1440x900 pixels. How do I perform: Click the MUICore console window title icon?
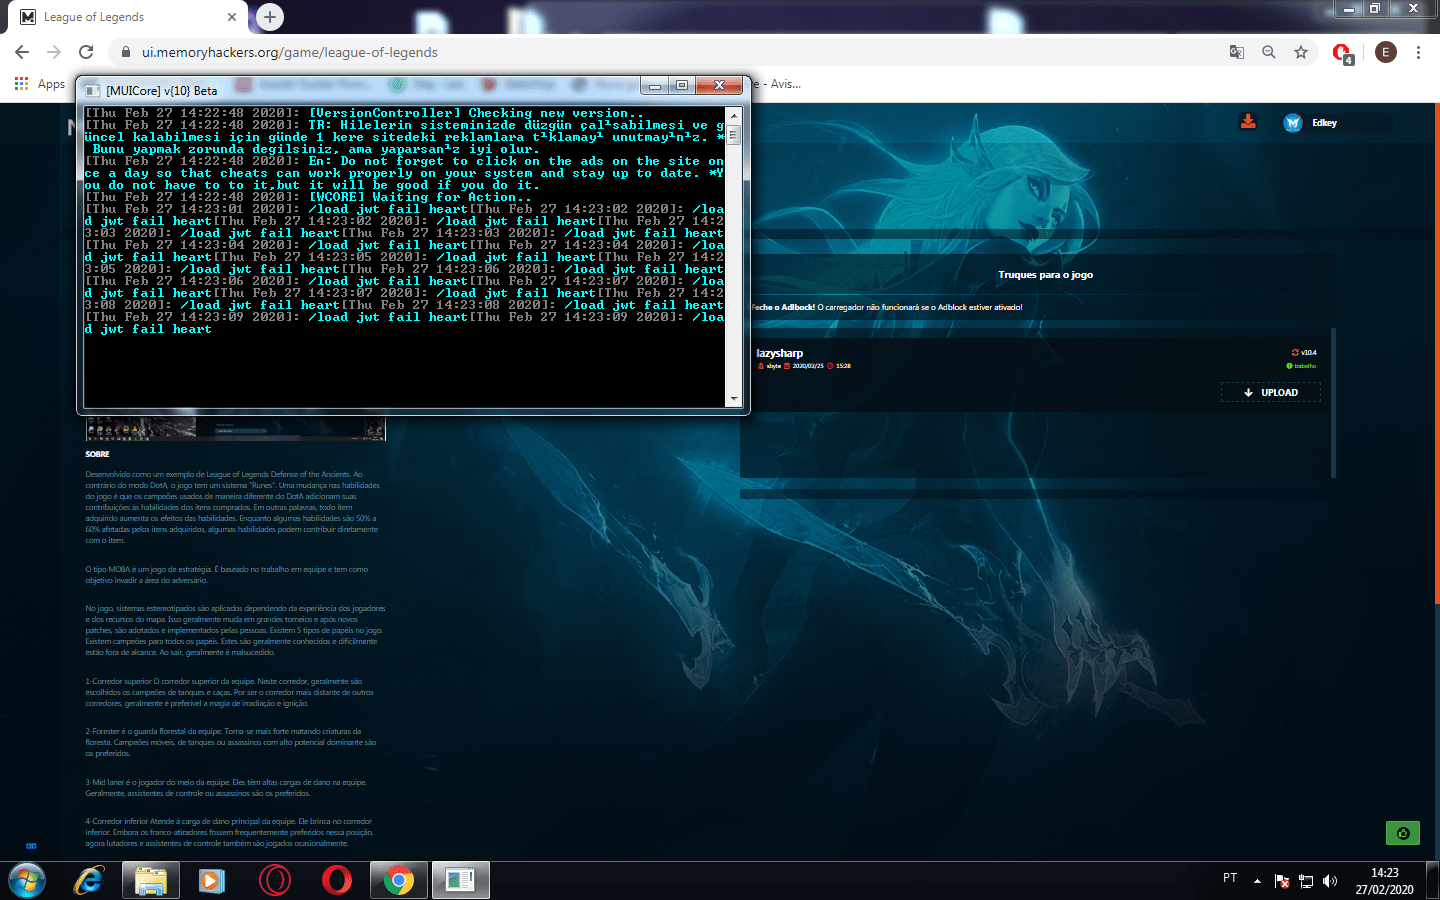(93, 89)
